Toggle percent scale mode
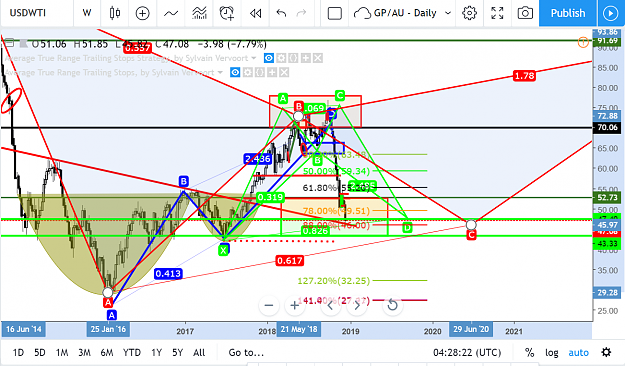 (529, 352)
